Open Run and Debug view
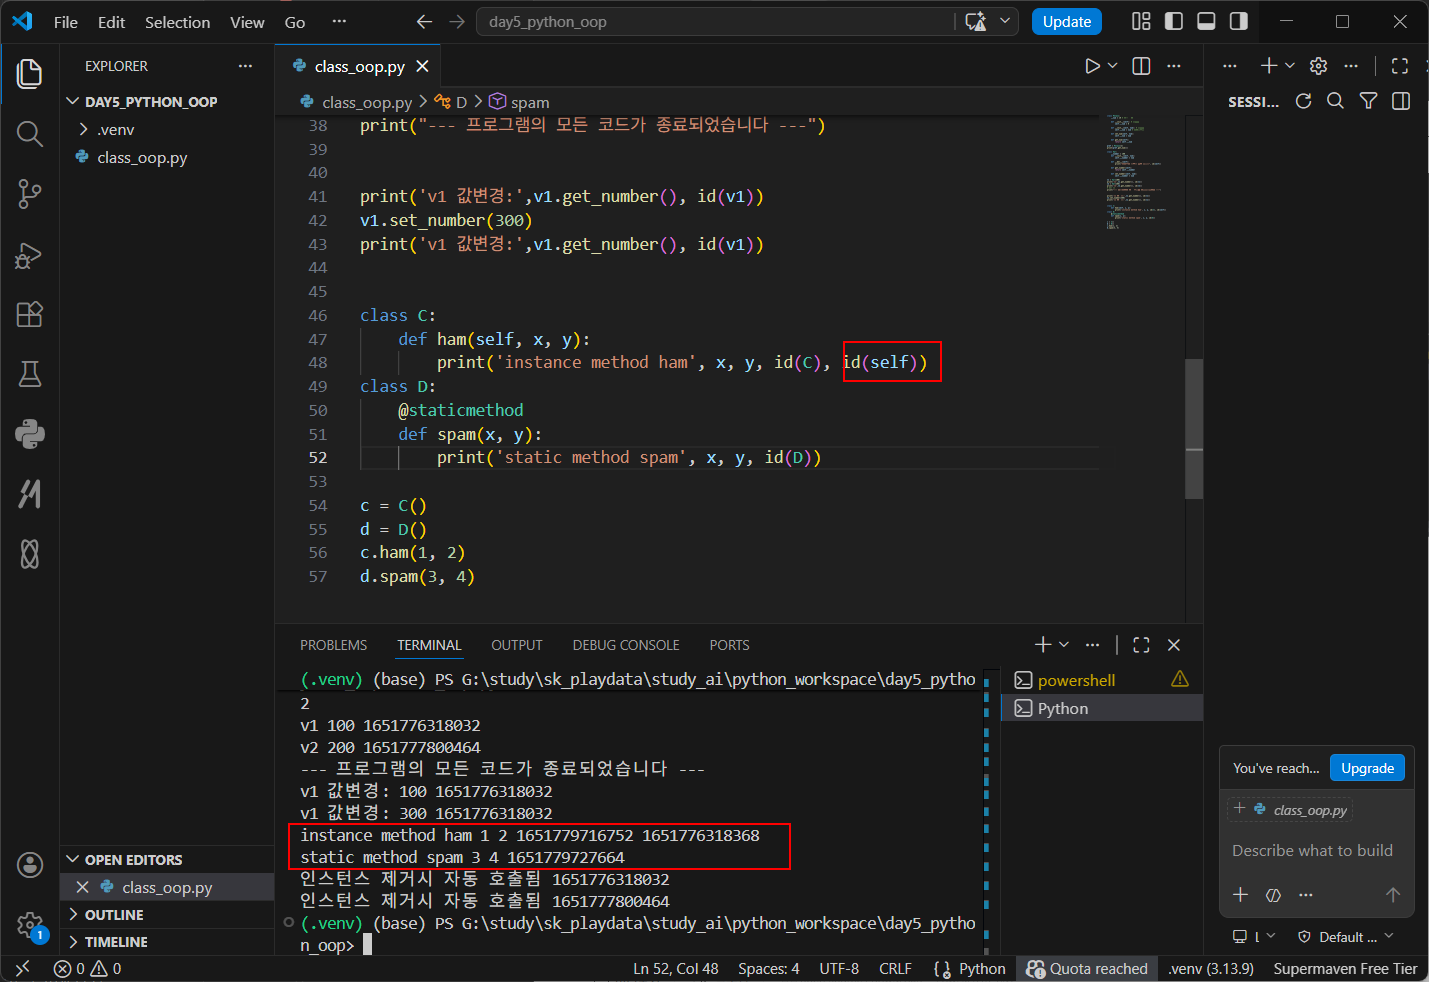Viewport: 1429px width, 982px height. [30, 255]
